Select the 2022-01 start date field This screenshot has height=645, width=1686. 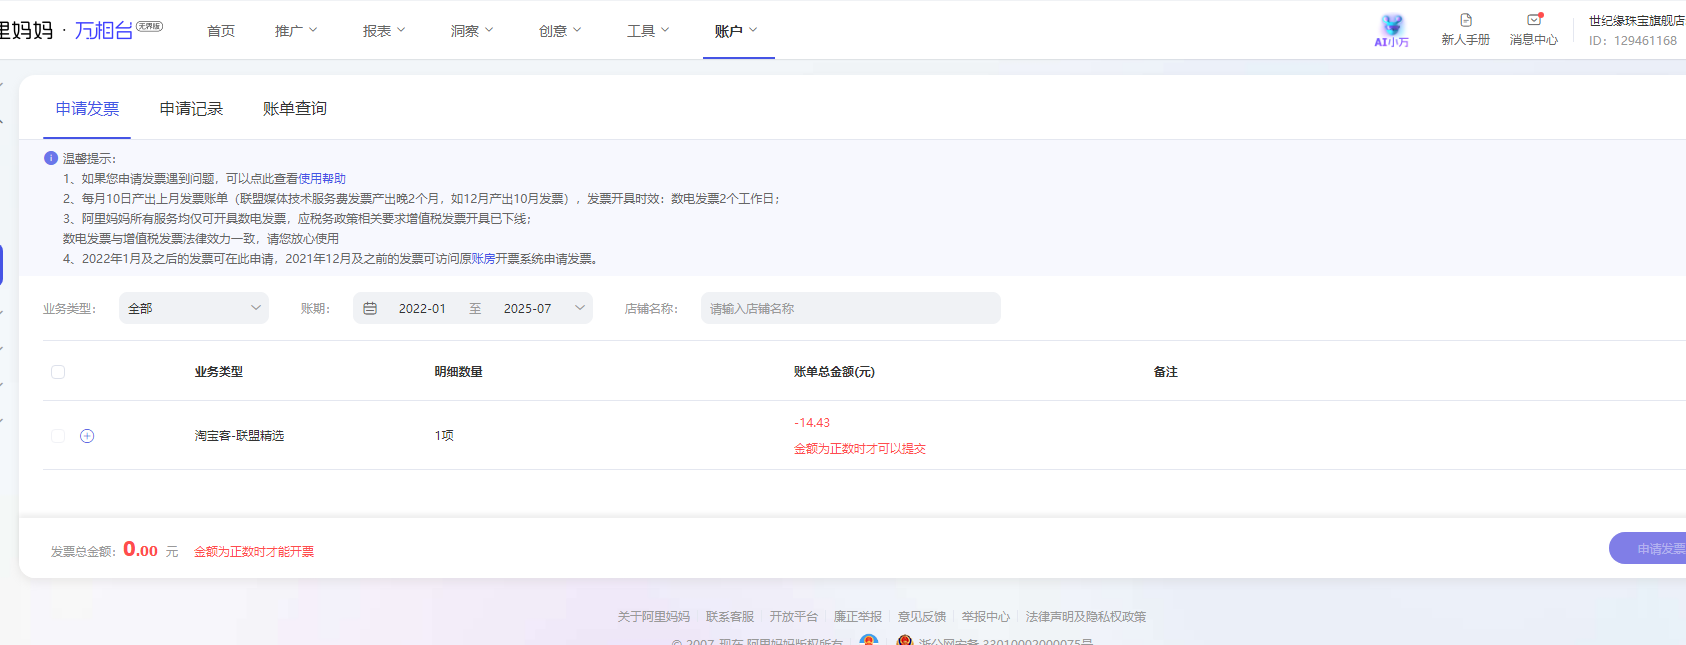pos(422,309)
